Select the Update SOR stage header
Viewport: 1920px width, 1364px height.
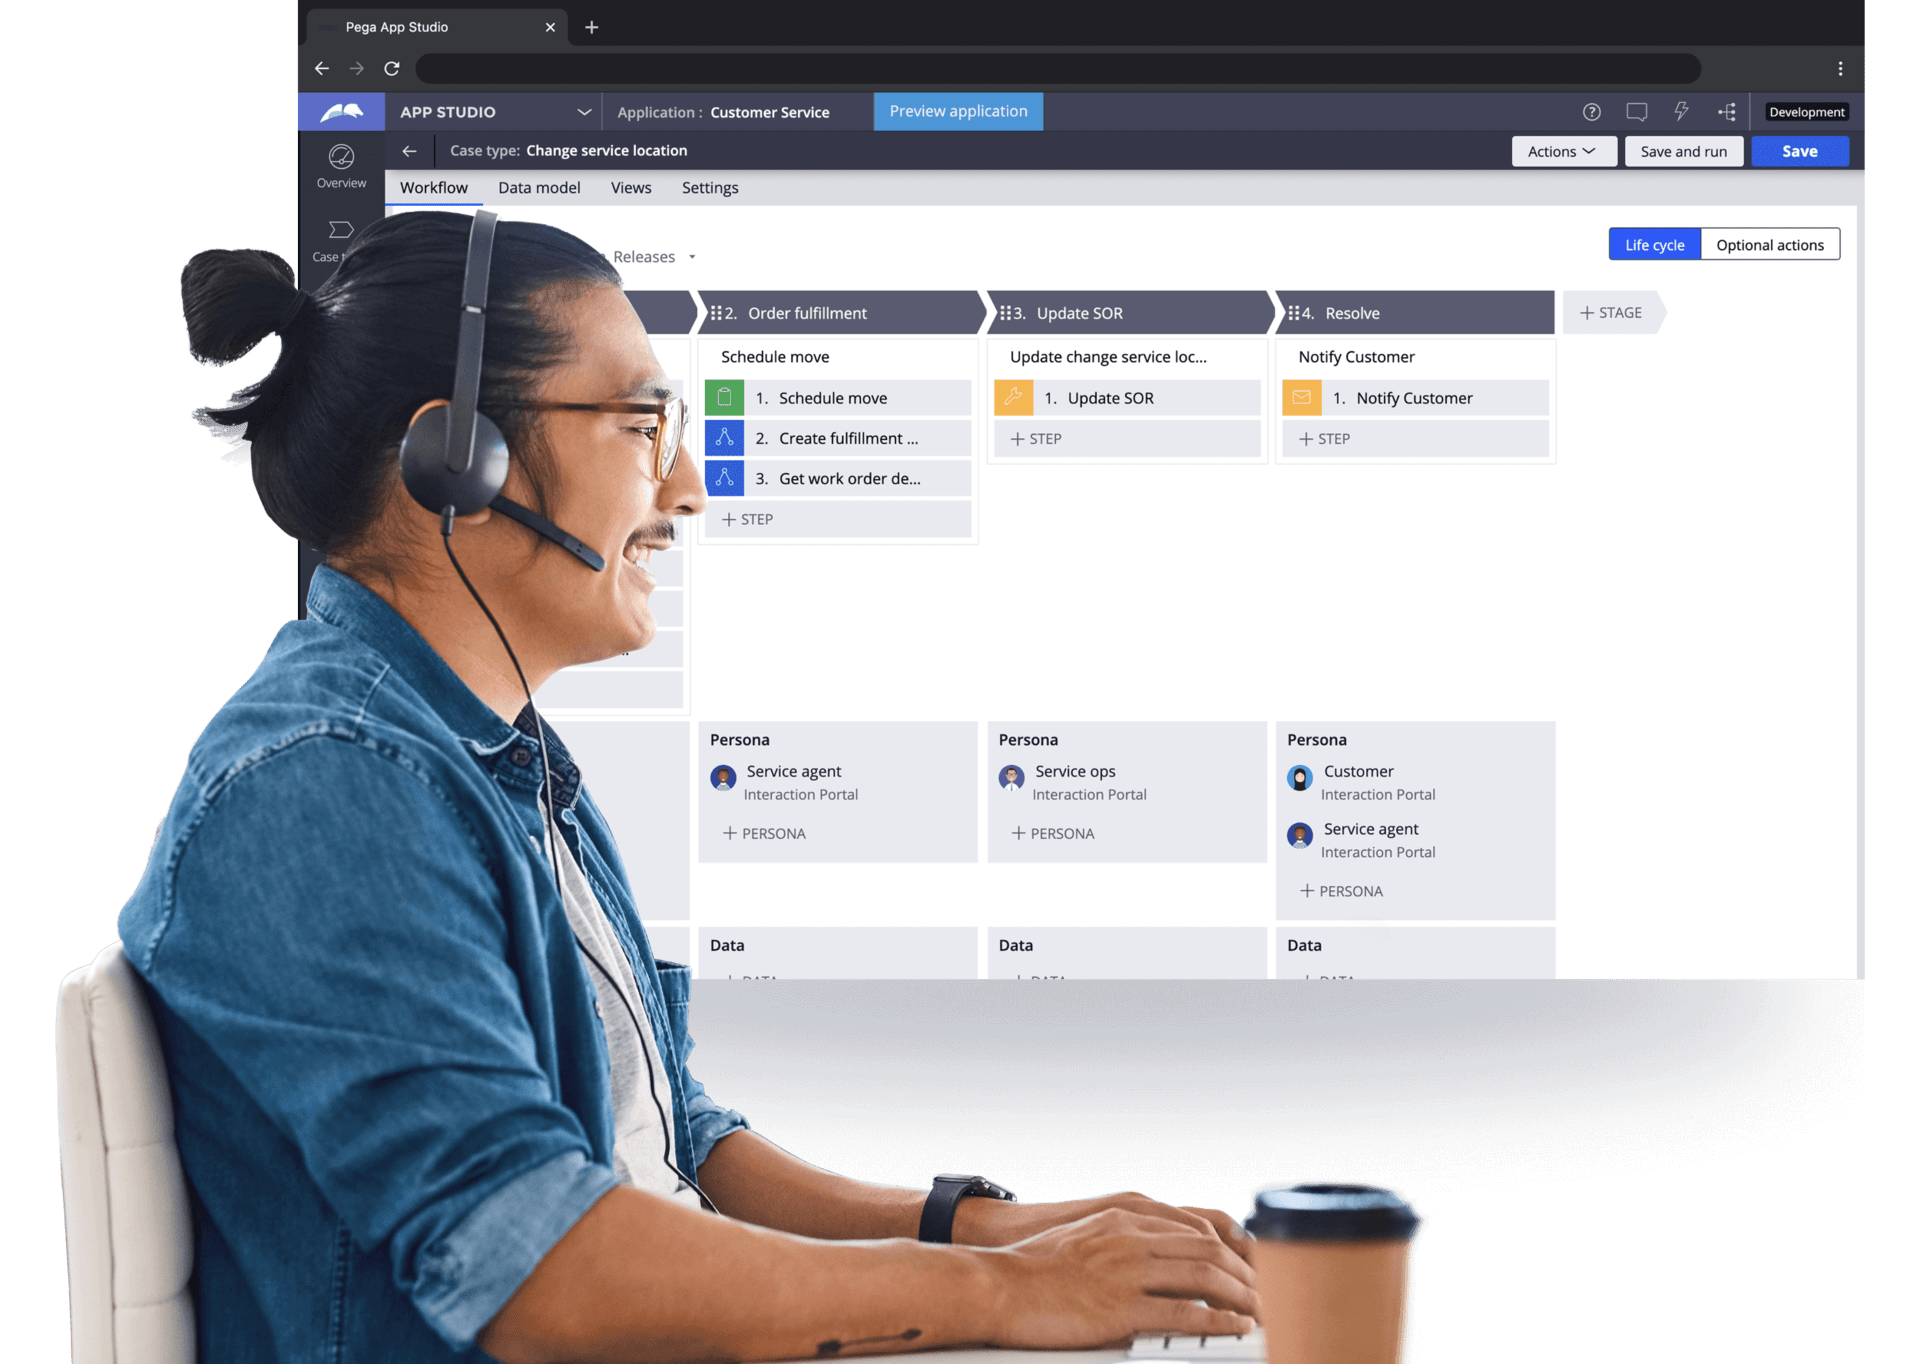1129,313
